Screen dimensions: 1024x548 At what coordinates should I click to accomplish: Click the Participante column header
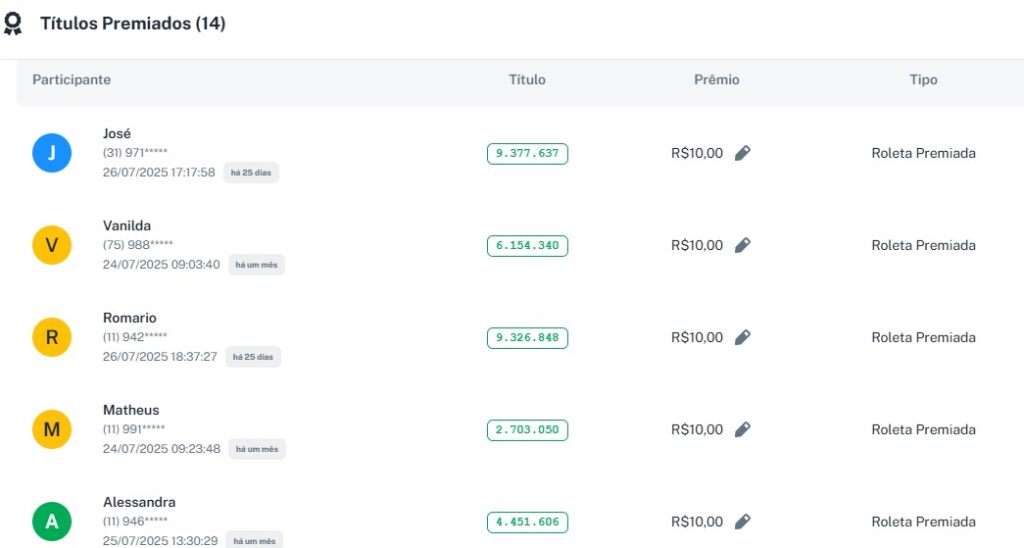coord(72,80)
